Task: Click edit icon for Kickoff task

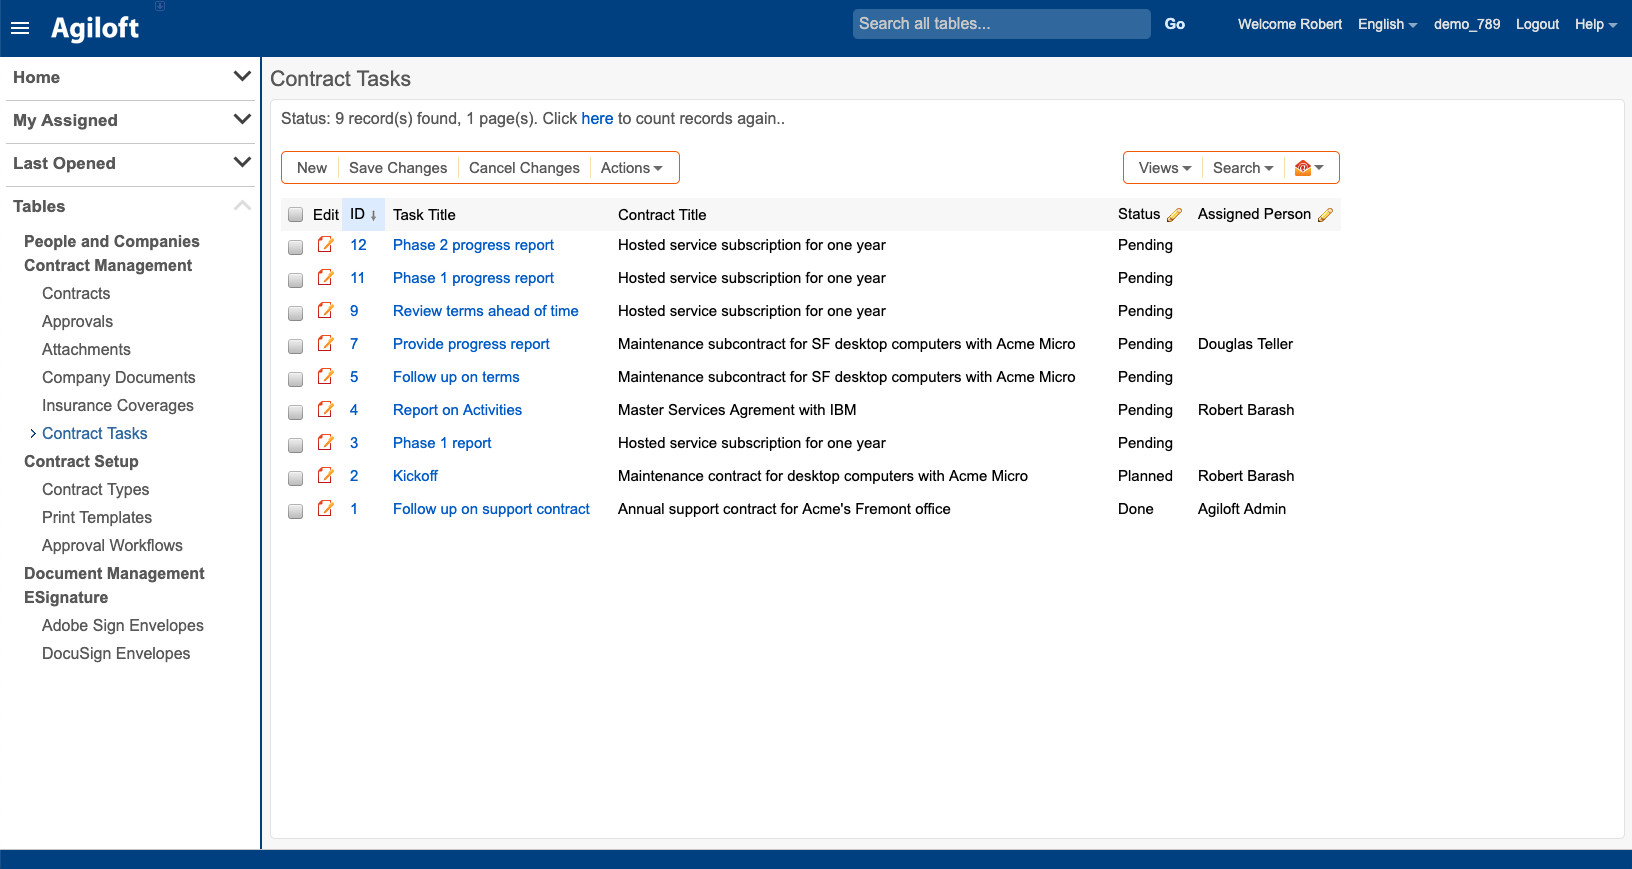Action: (325, 476)
